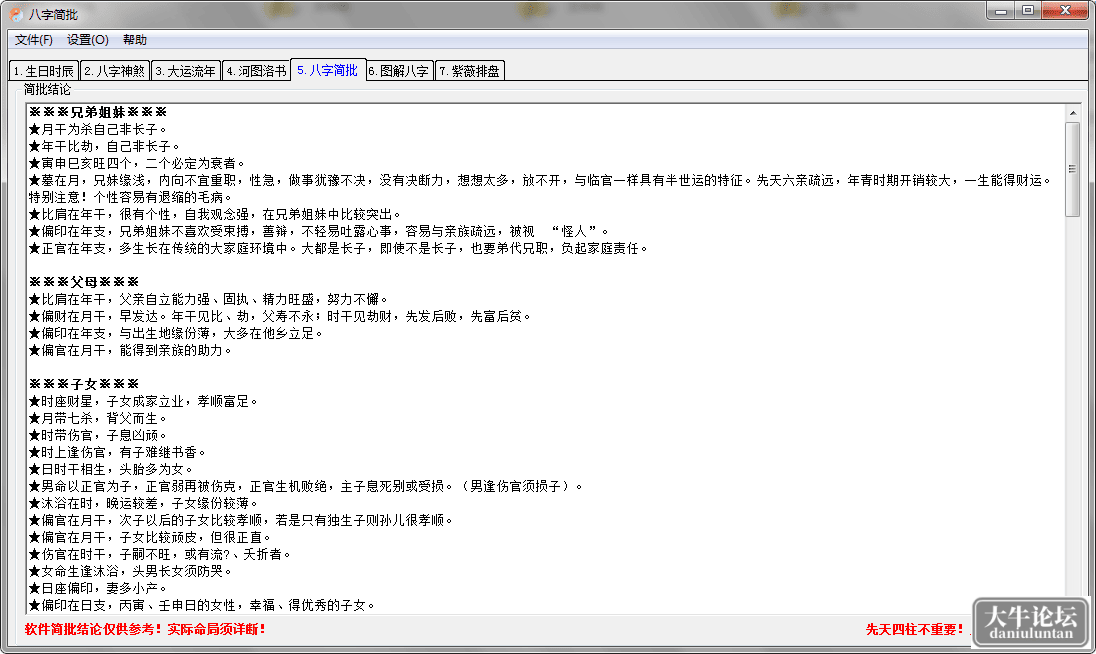Click the line 时座财星，子女成家立业
This screenshot has width=1096, height=654.
[143, 402]
